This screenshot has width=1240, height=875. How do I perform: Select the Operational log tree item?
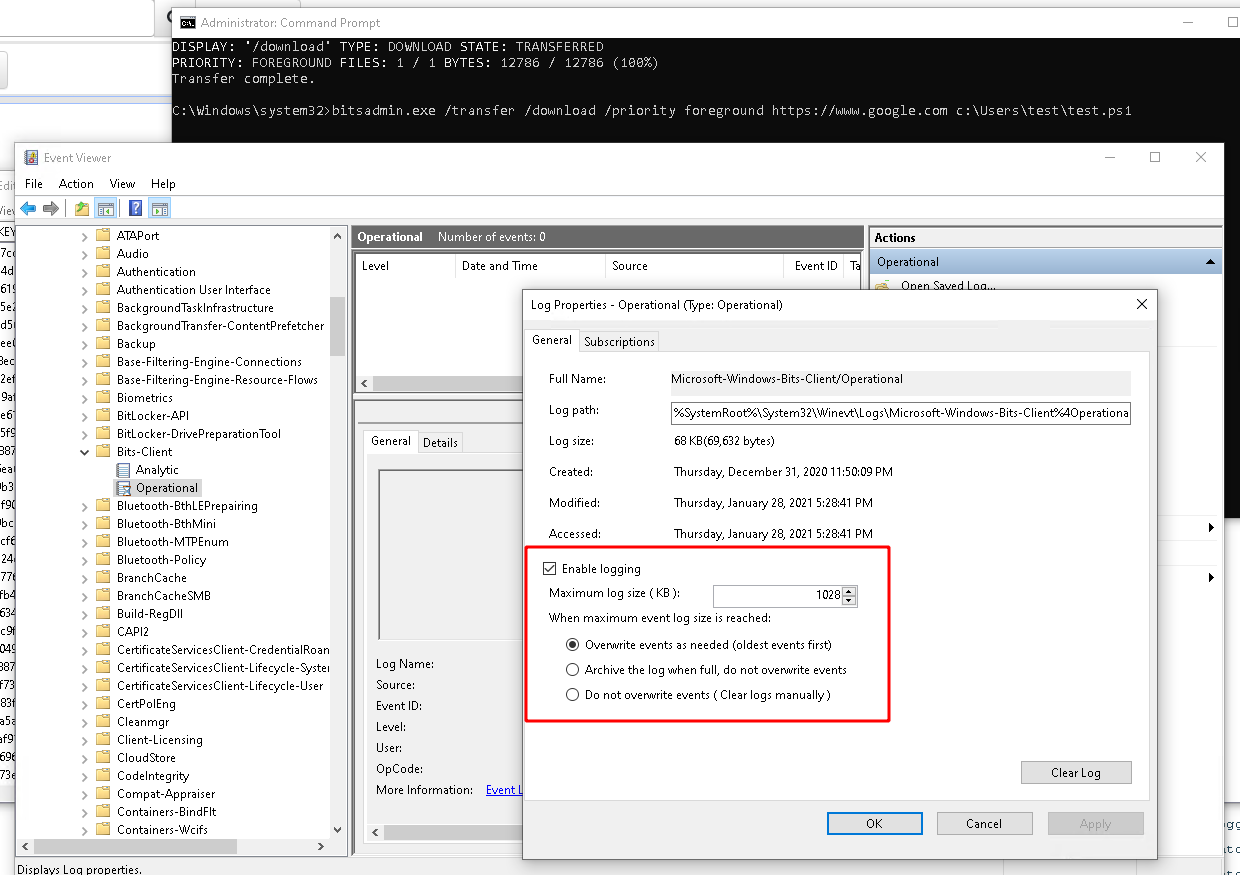(166, 487)
